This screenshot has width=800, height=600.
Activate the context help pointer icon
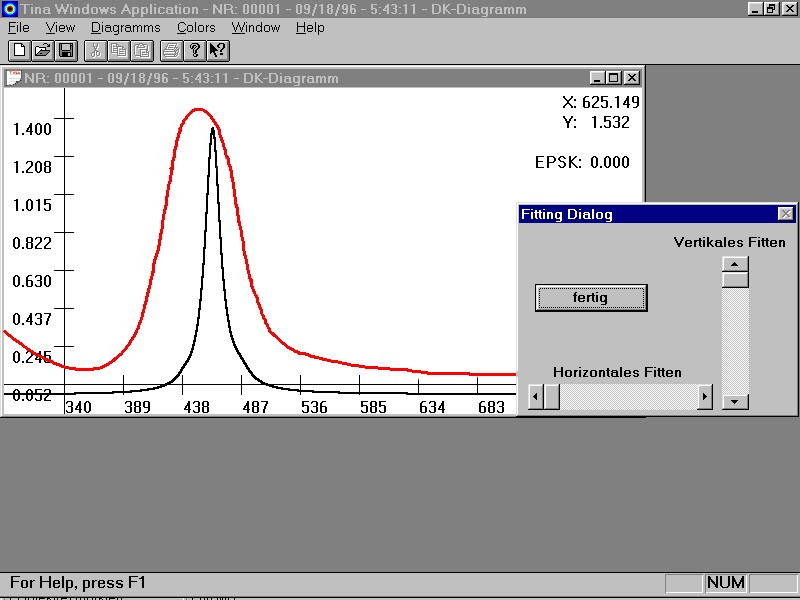[218, 50]
